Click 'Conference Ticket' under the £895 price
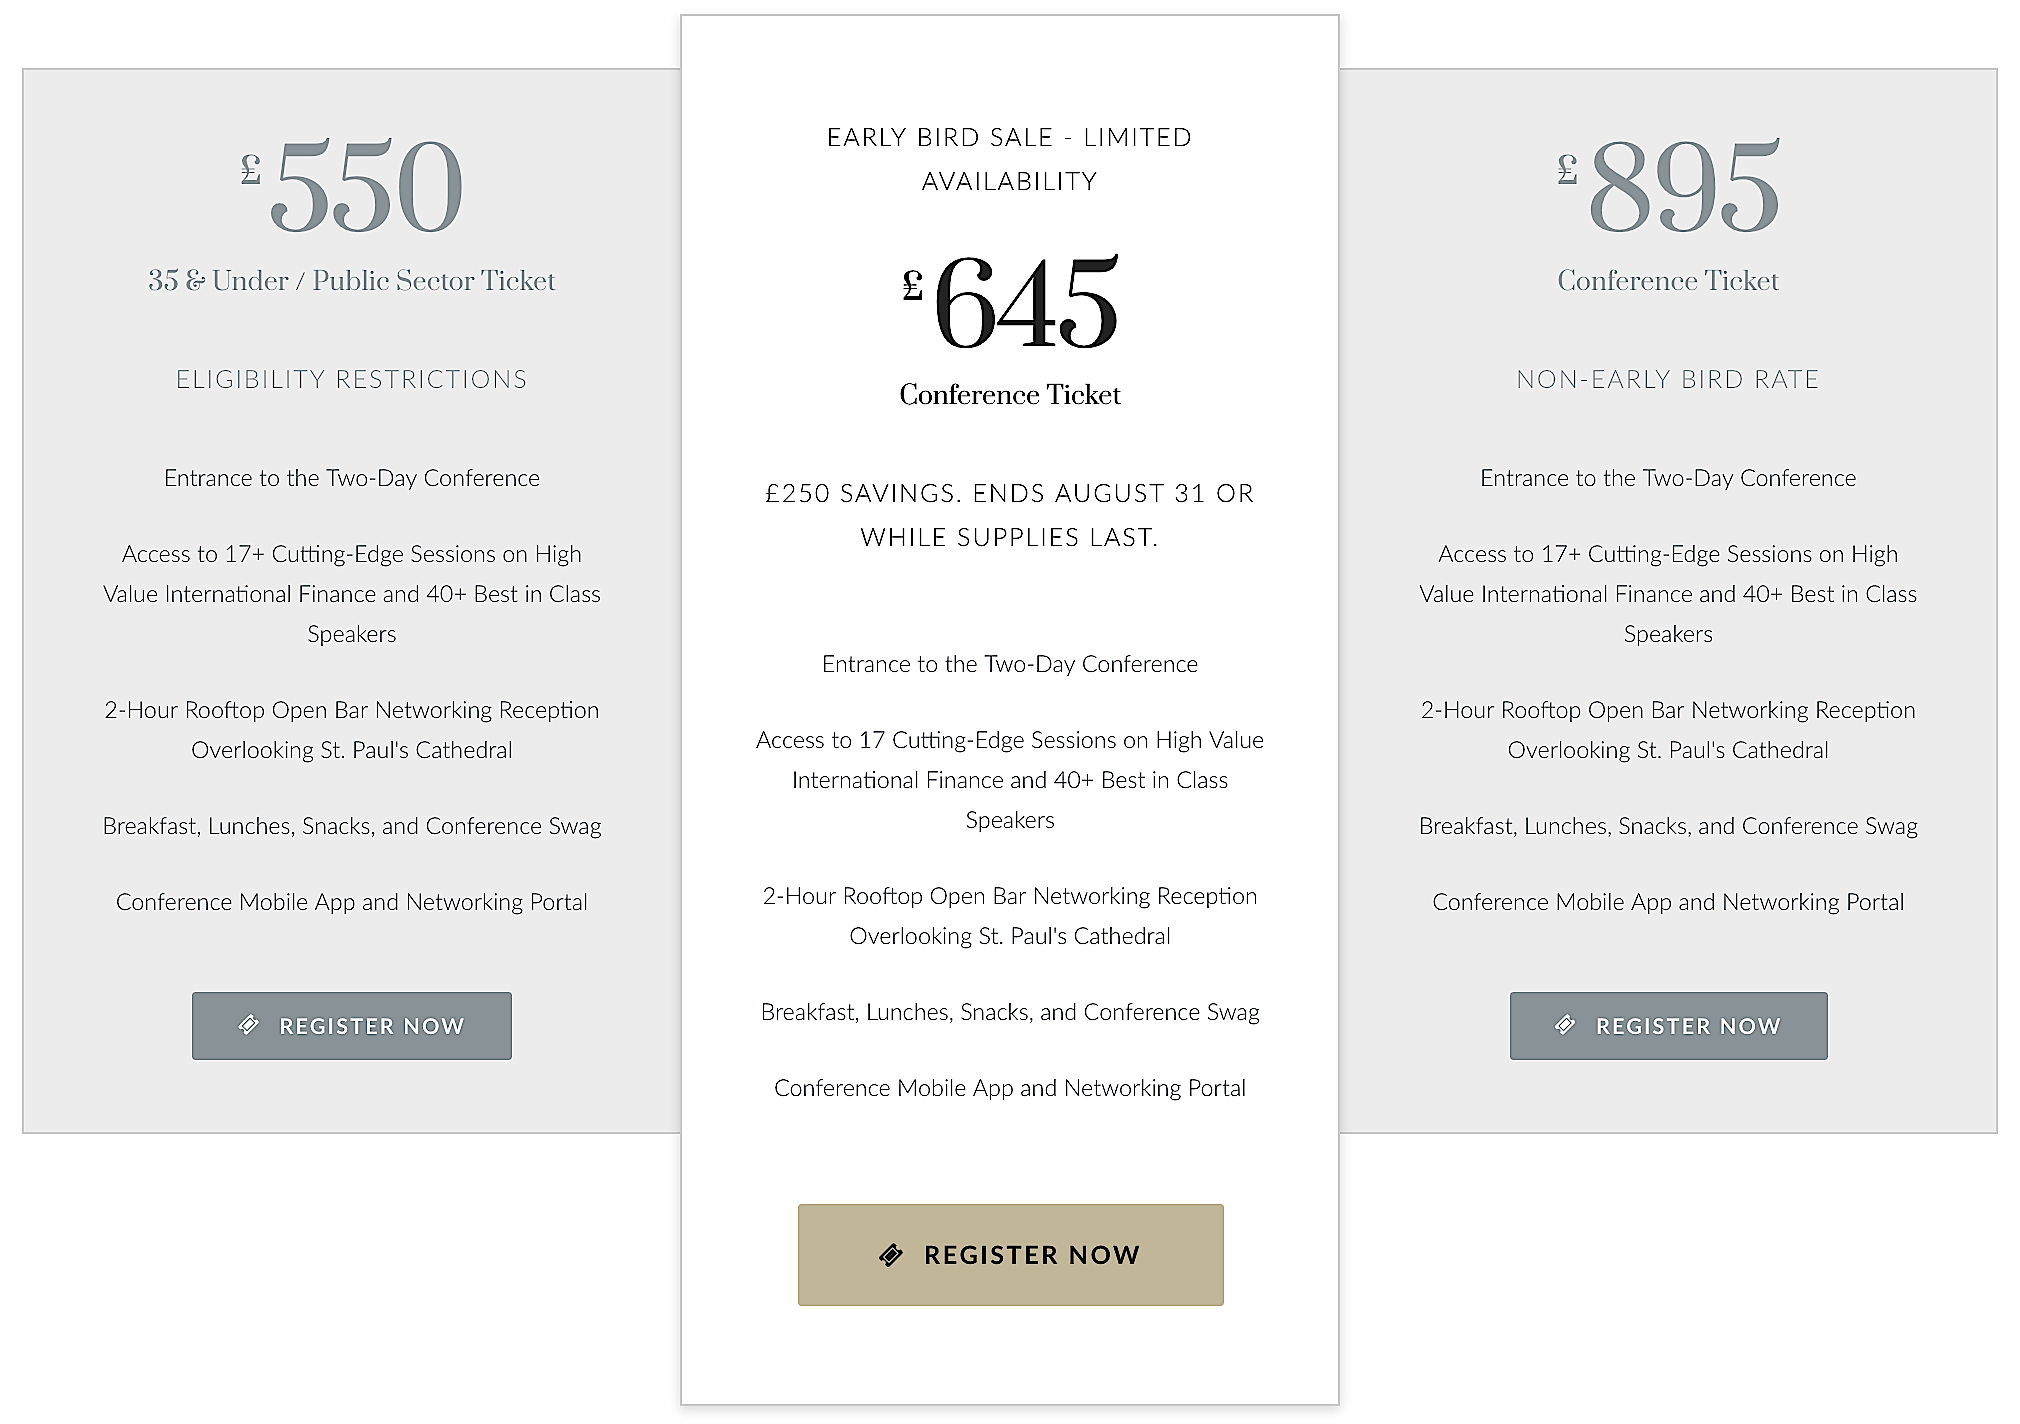The image size is (2020, 1424). click(x=1668, y=281)
